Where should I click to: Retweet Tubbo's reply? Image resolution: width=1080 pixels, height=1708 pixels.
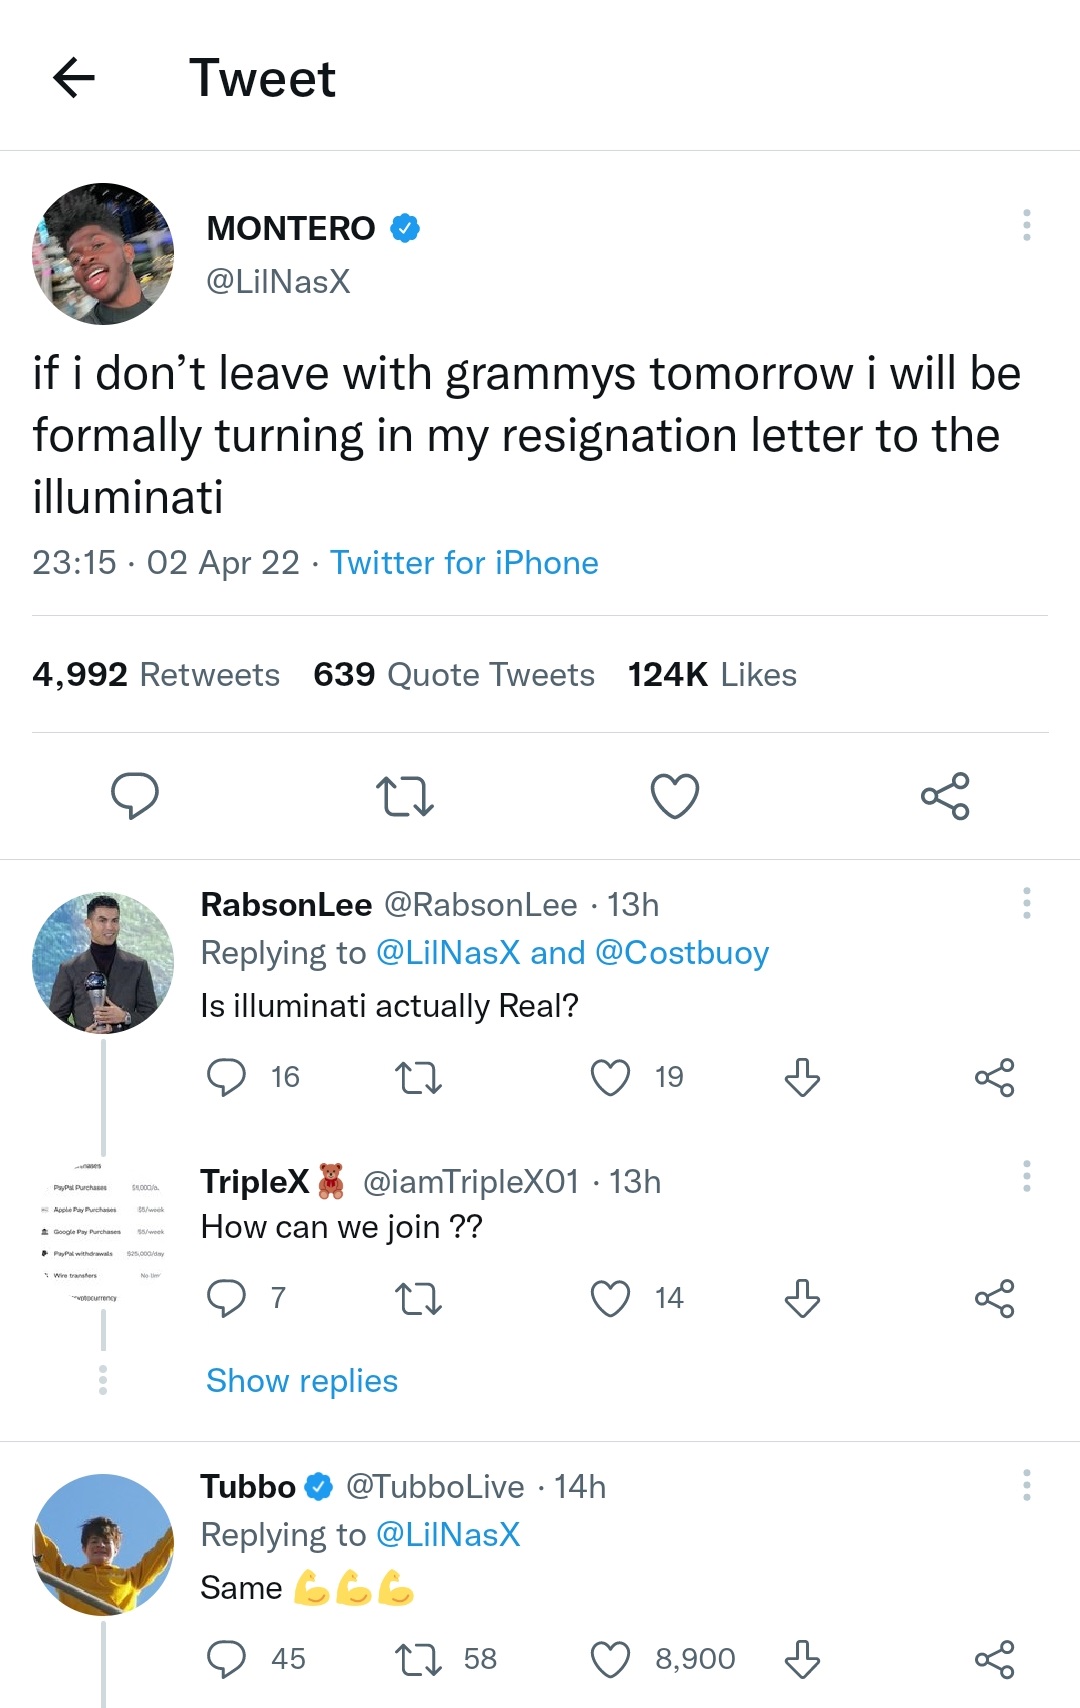419,1659
